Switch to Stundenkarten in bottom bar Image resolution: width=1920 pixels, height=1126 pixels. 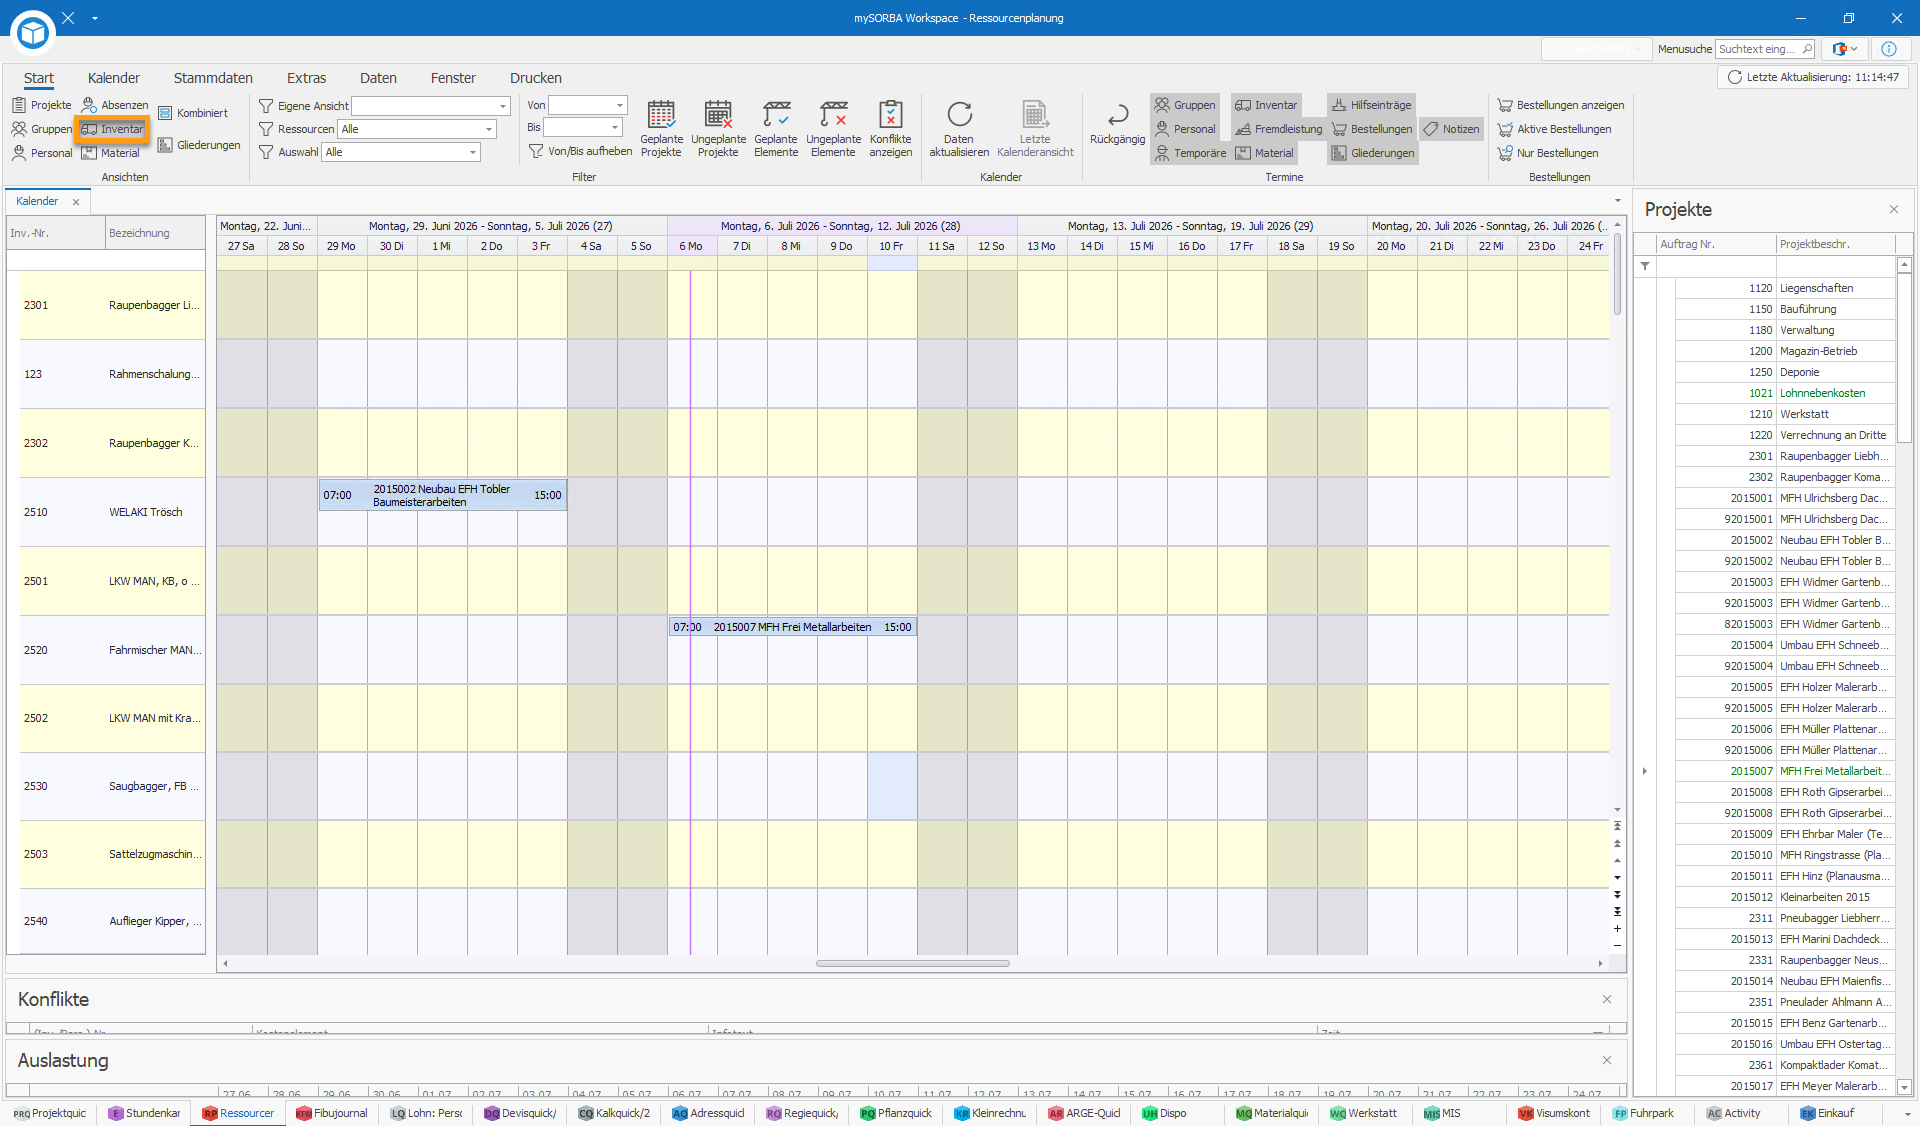pos(144,1113)
